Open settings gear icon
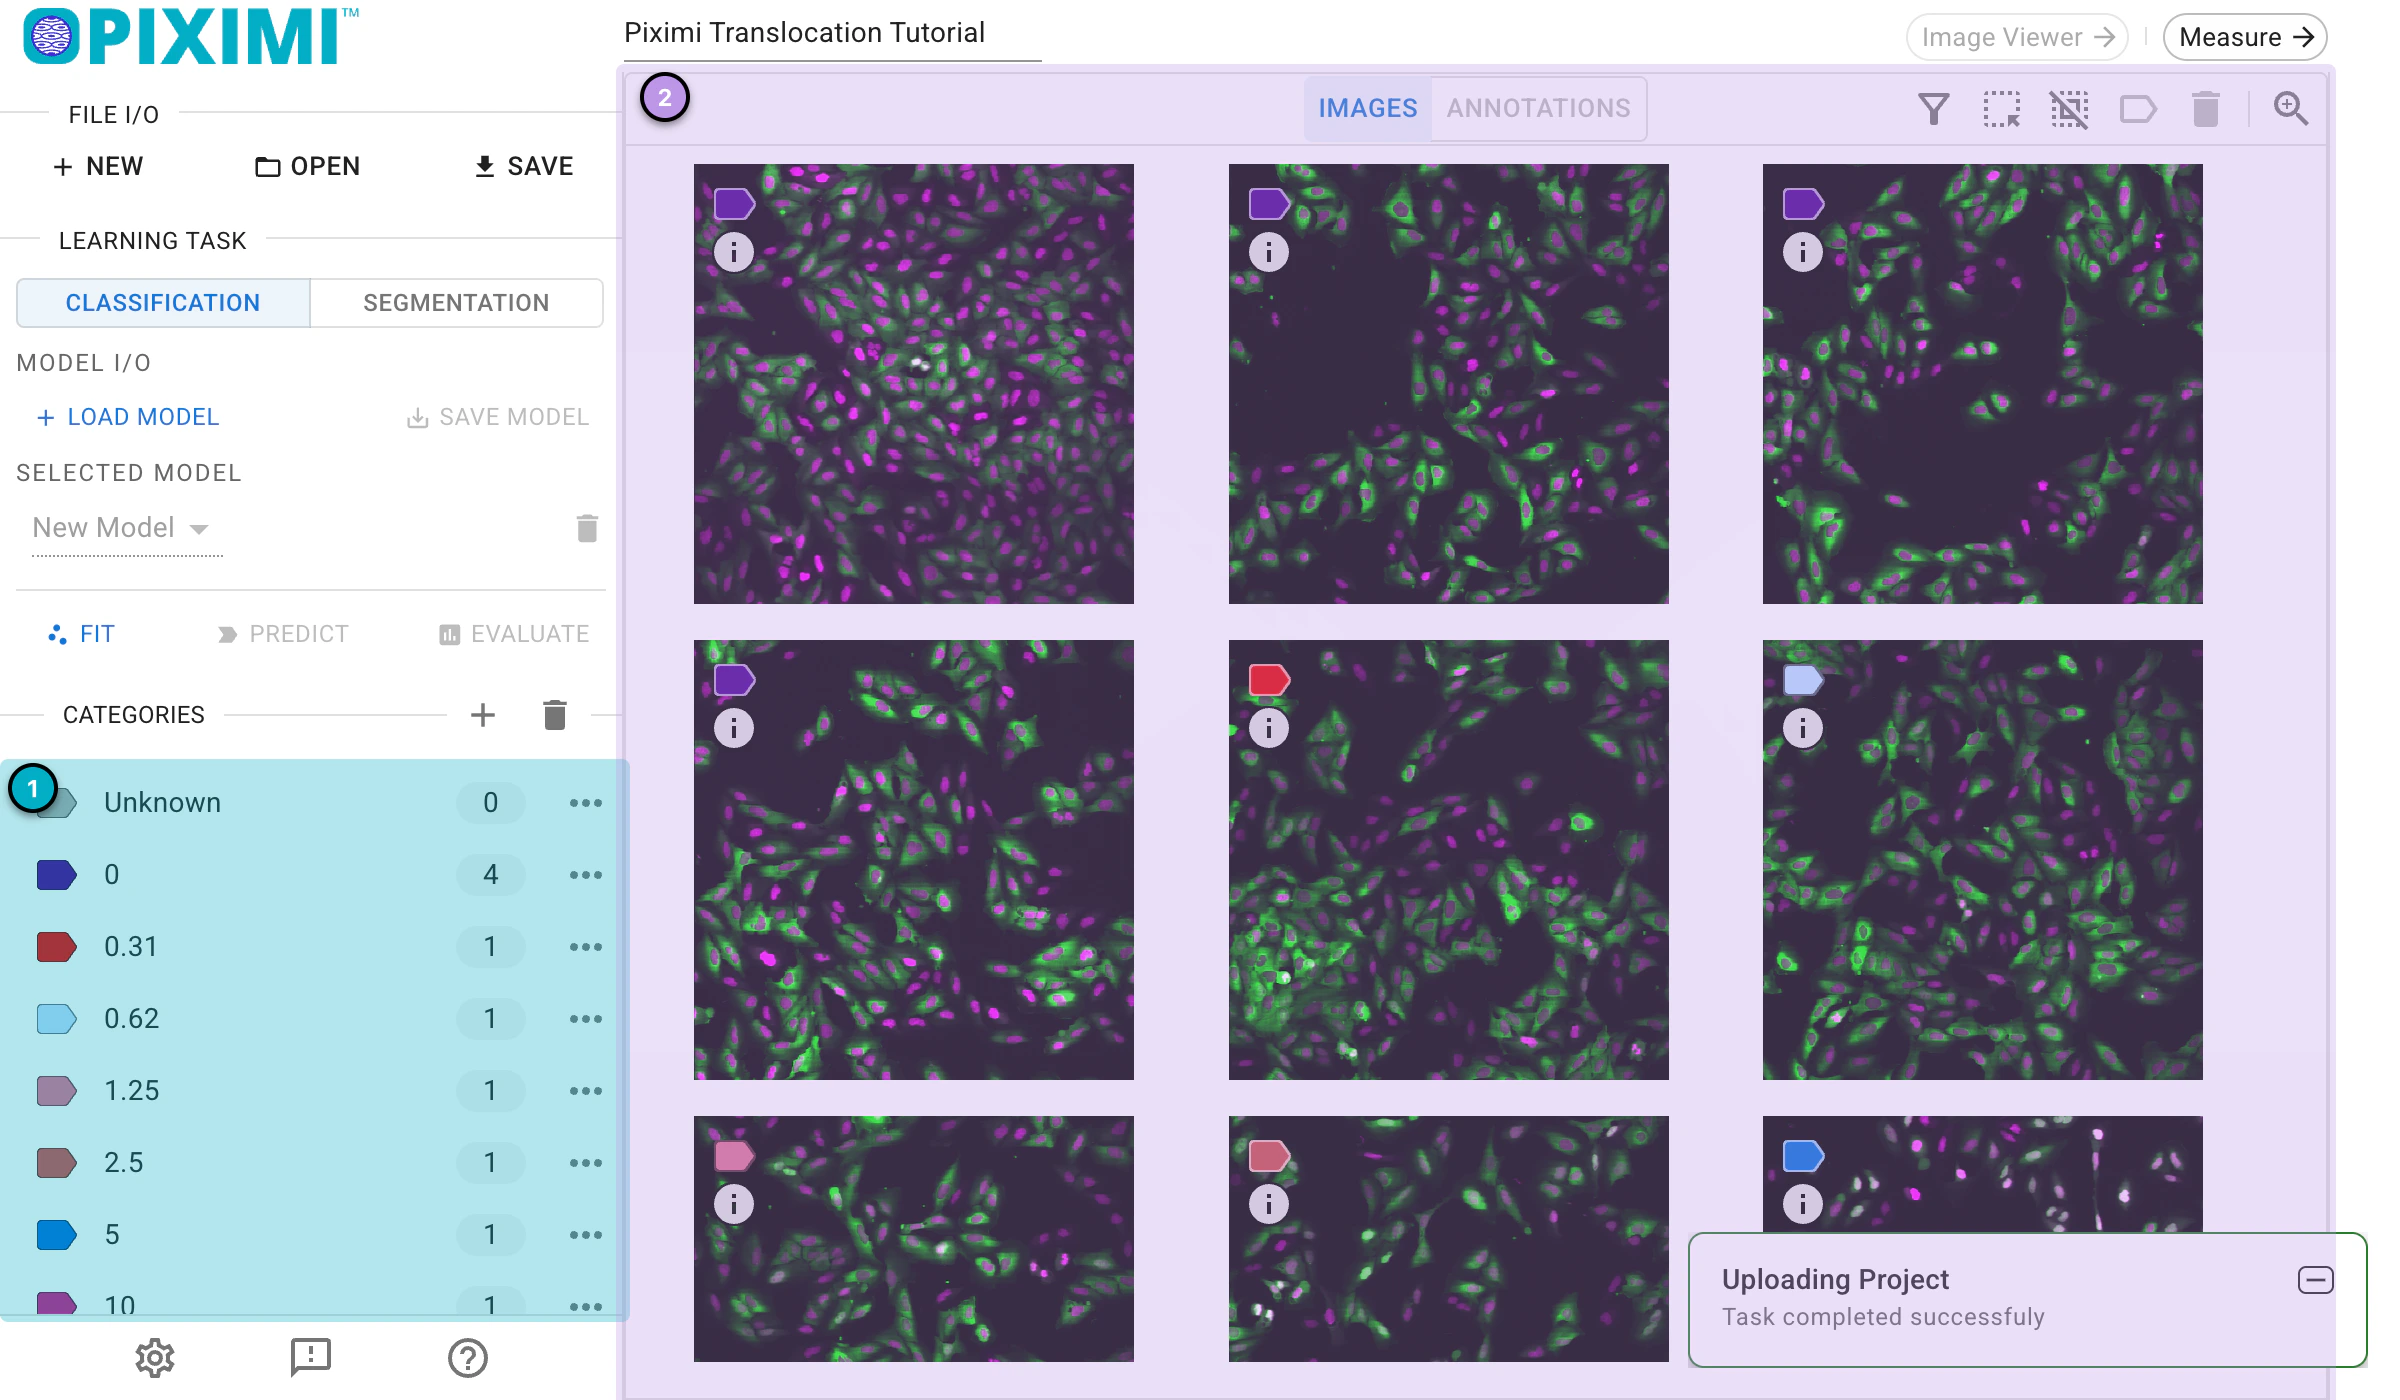Image resolution: width=2400 pixels, height=1400 pixels. [x=155, y=1357]
